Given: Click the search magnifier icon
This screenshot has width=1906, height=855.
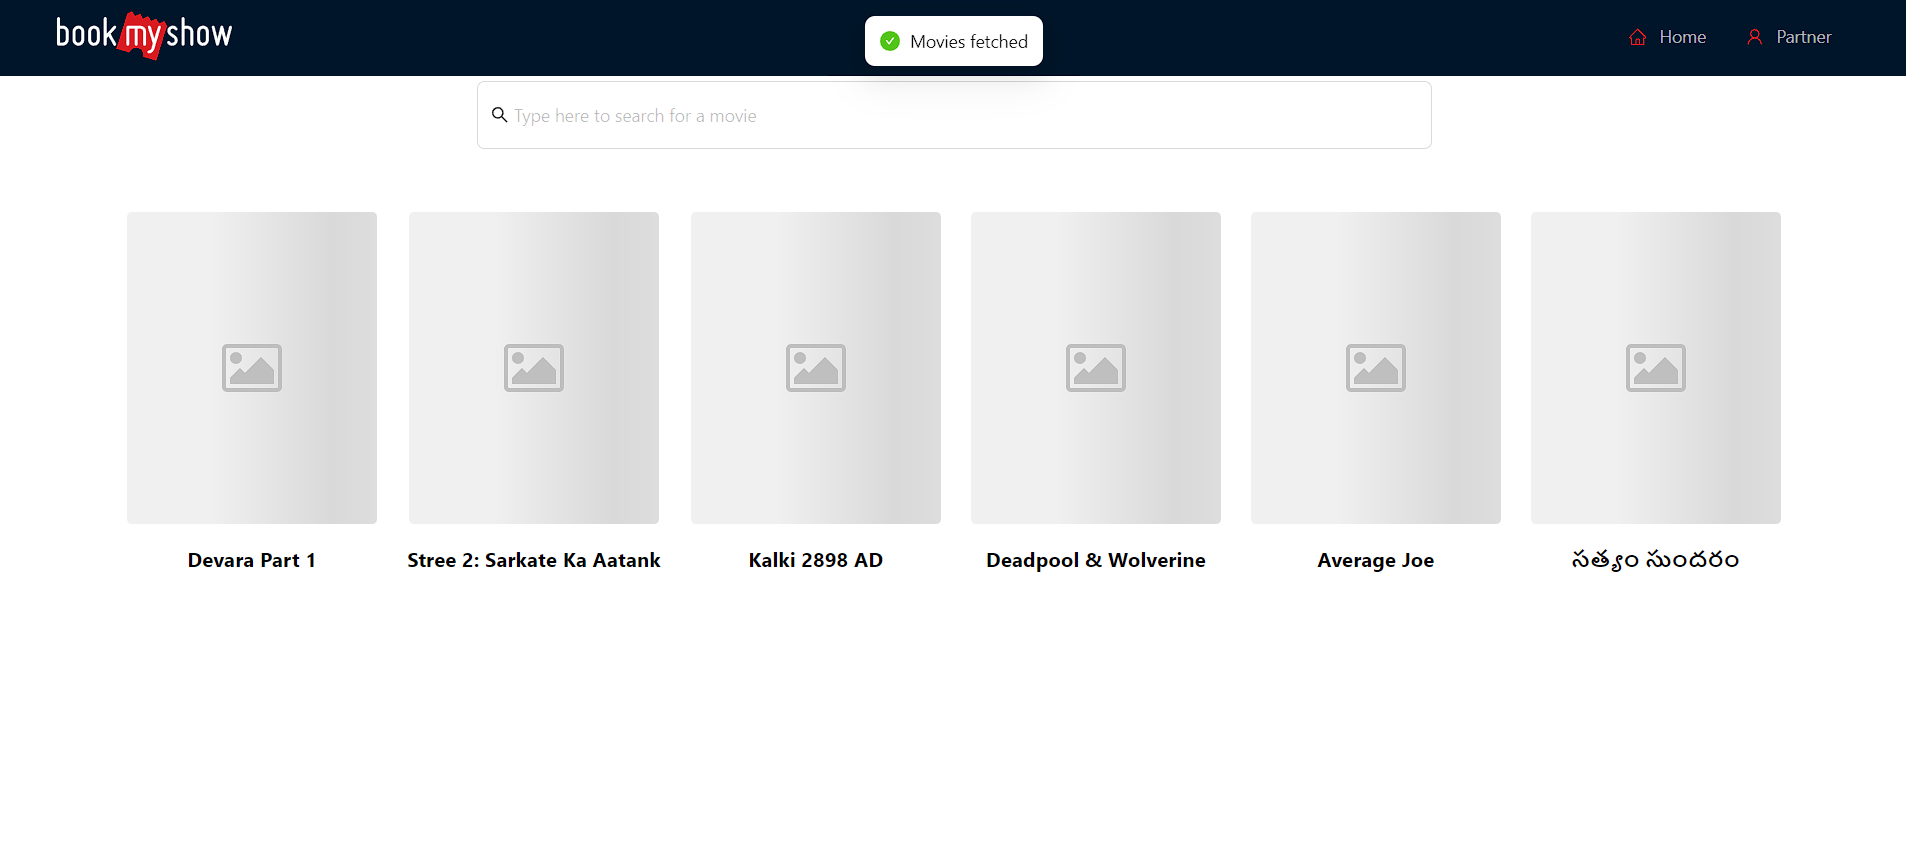Looking at the screenshot, I should pyautogui.click(x=499, y=115).
